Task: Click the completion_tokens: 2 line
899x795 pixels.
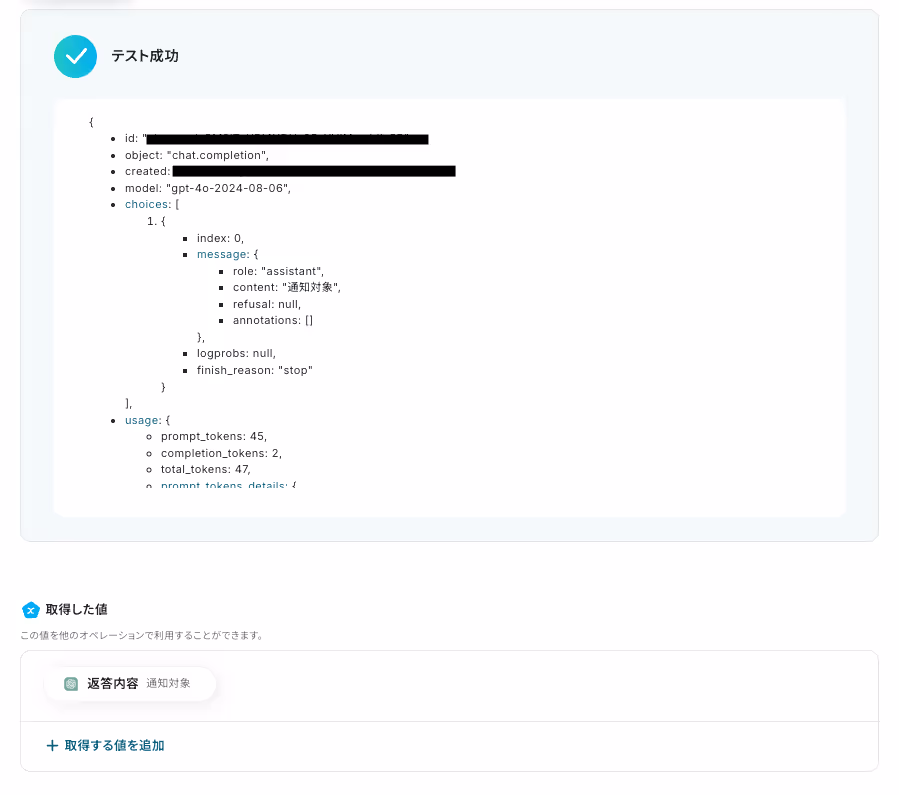Action: point(221,453)
